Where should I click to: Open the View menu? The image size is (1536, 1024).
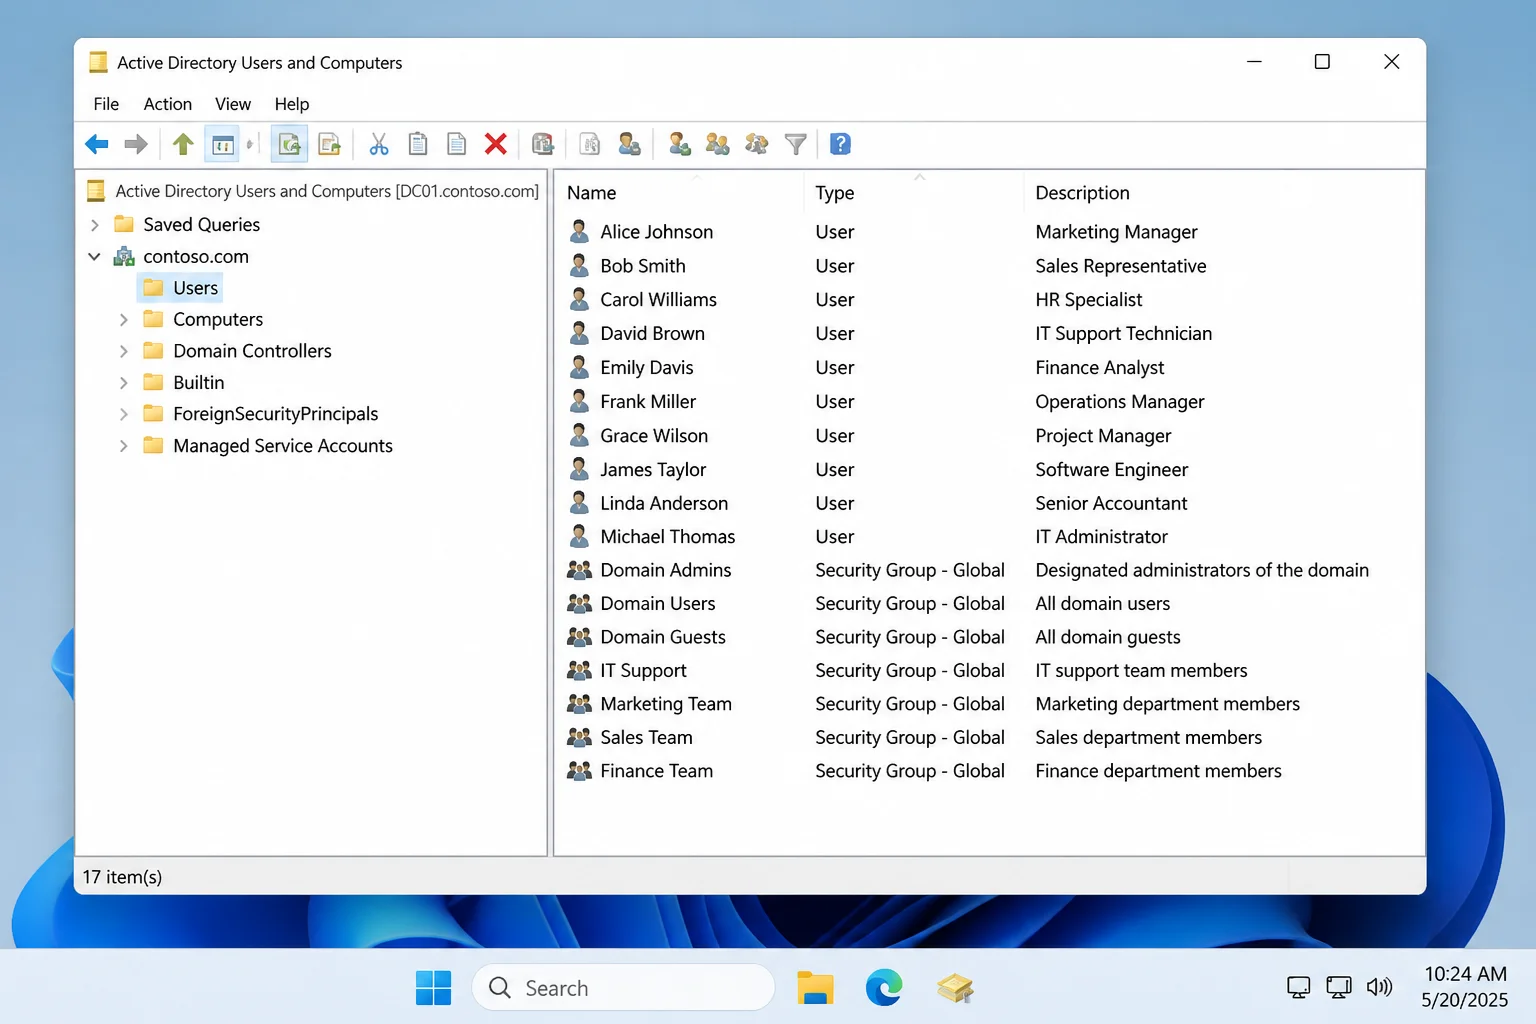pos(233,104)
